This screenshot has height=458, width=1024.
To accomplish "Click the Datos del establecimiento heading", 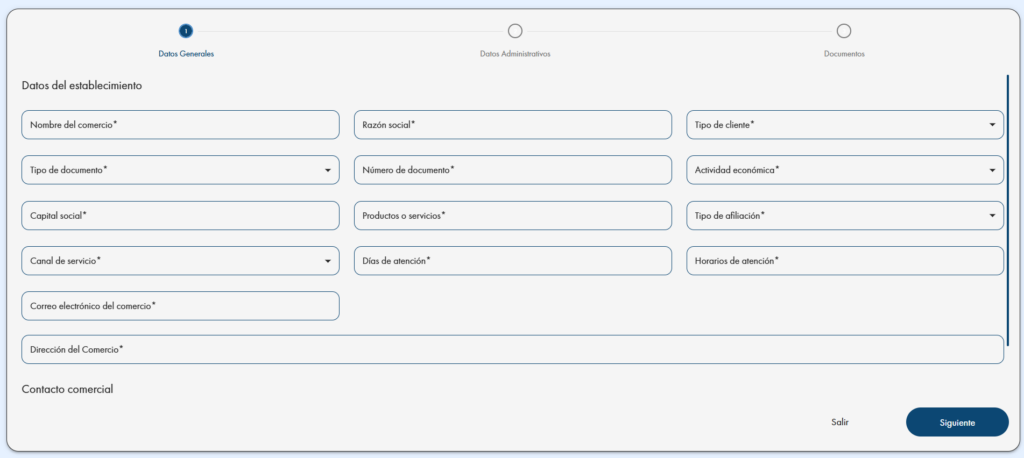I will (82, 86).
